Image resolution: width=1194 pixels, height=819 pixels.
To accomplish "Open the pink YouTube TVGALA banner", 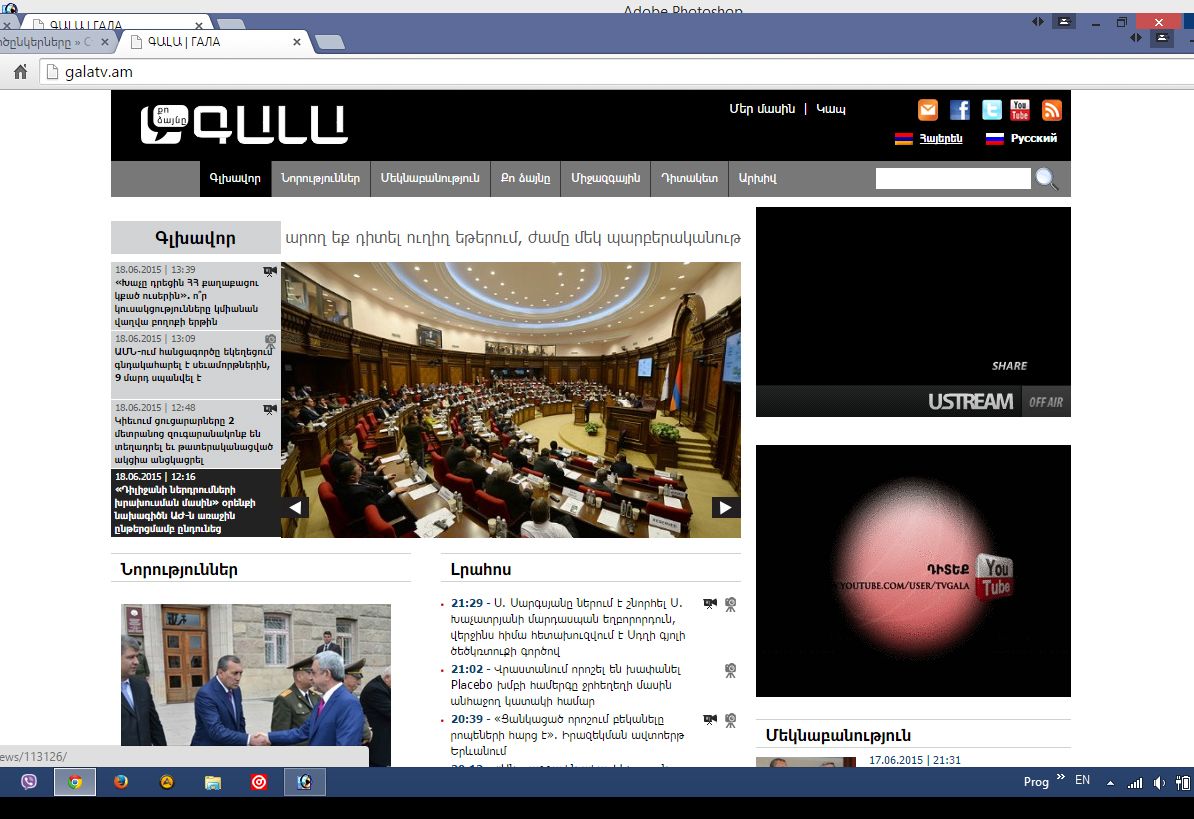I will [913, 571].
